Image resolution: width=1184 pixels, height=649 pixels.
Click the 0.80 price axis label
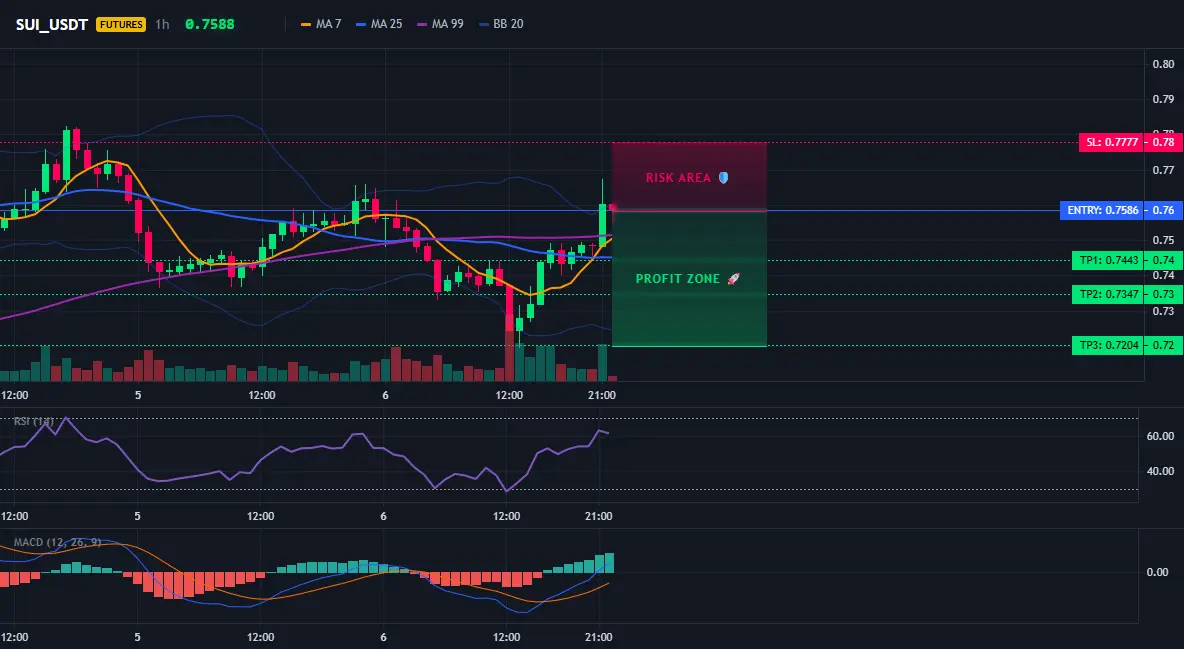1164,64
